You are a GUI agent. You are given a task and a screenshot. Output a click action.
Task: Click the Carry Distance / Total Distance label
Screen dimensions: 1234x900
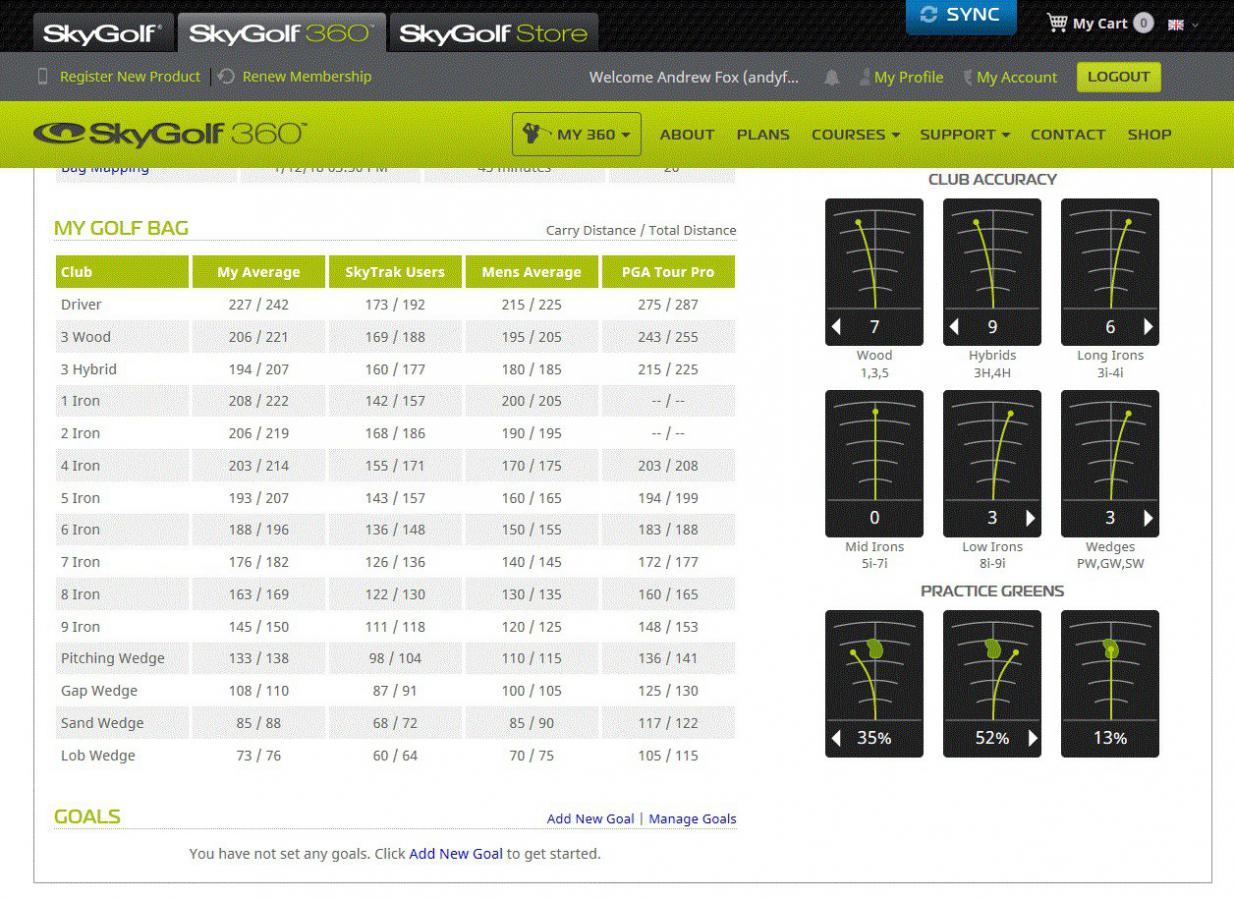[x=641, y=230]
